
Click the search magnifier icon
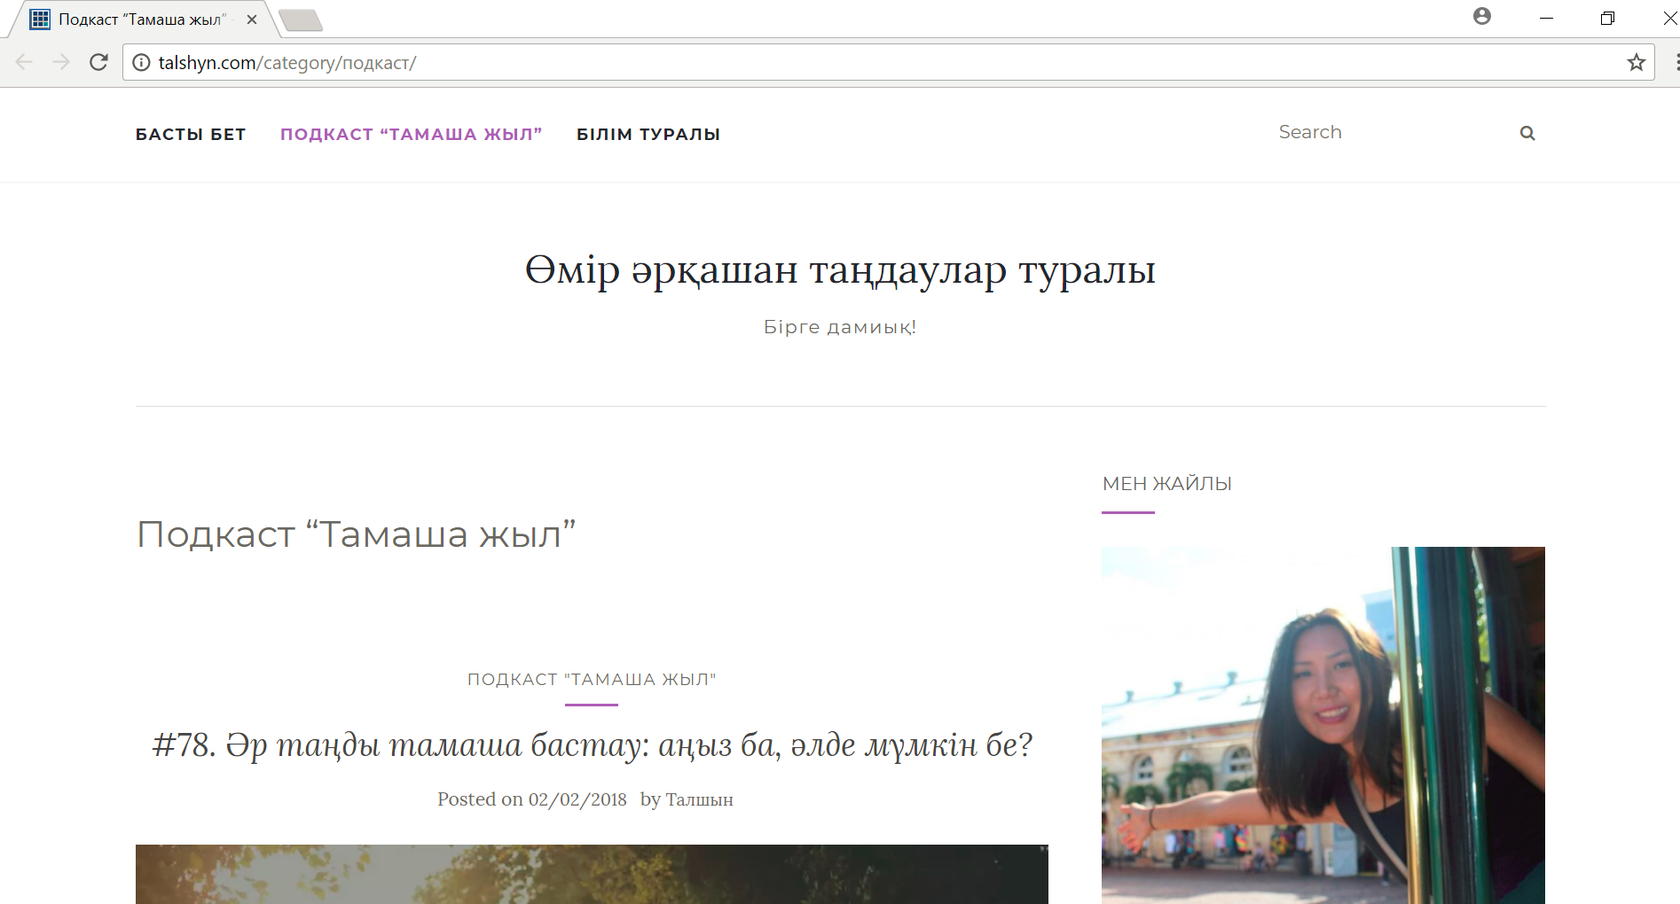(1527, 133)
